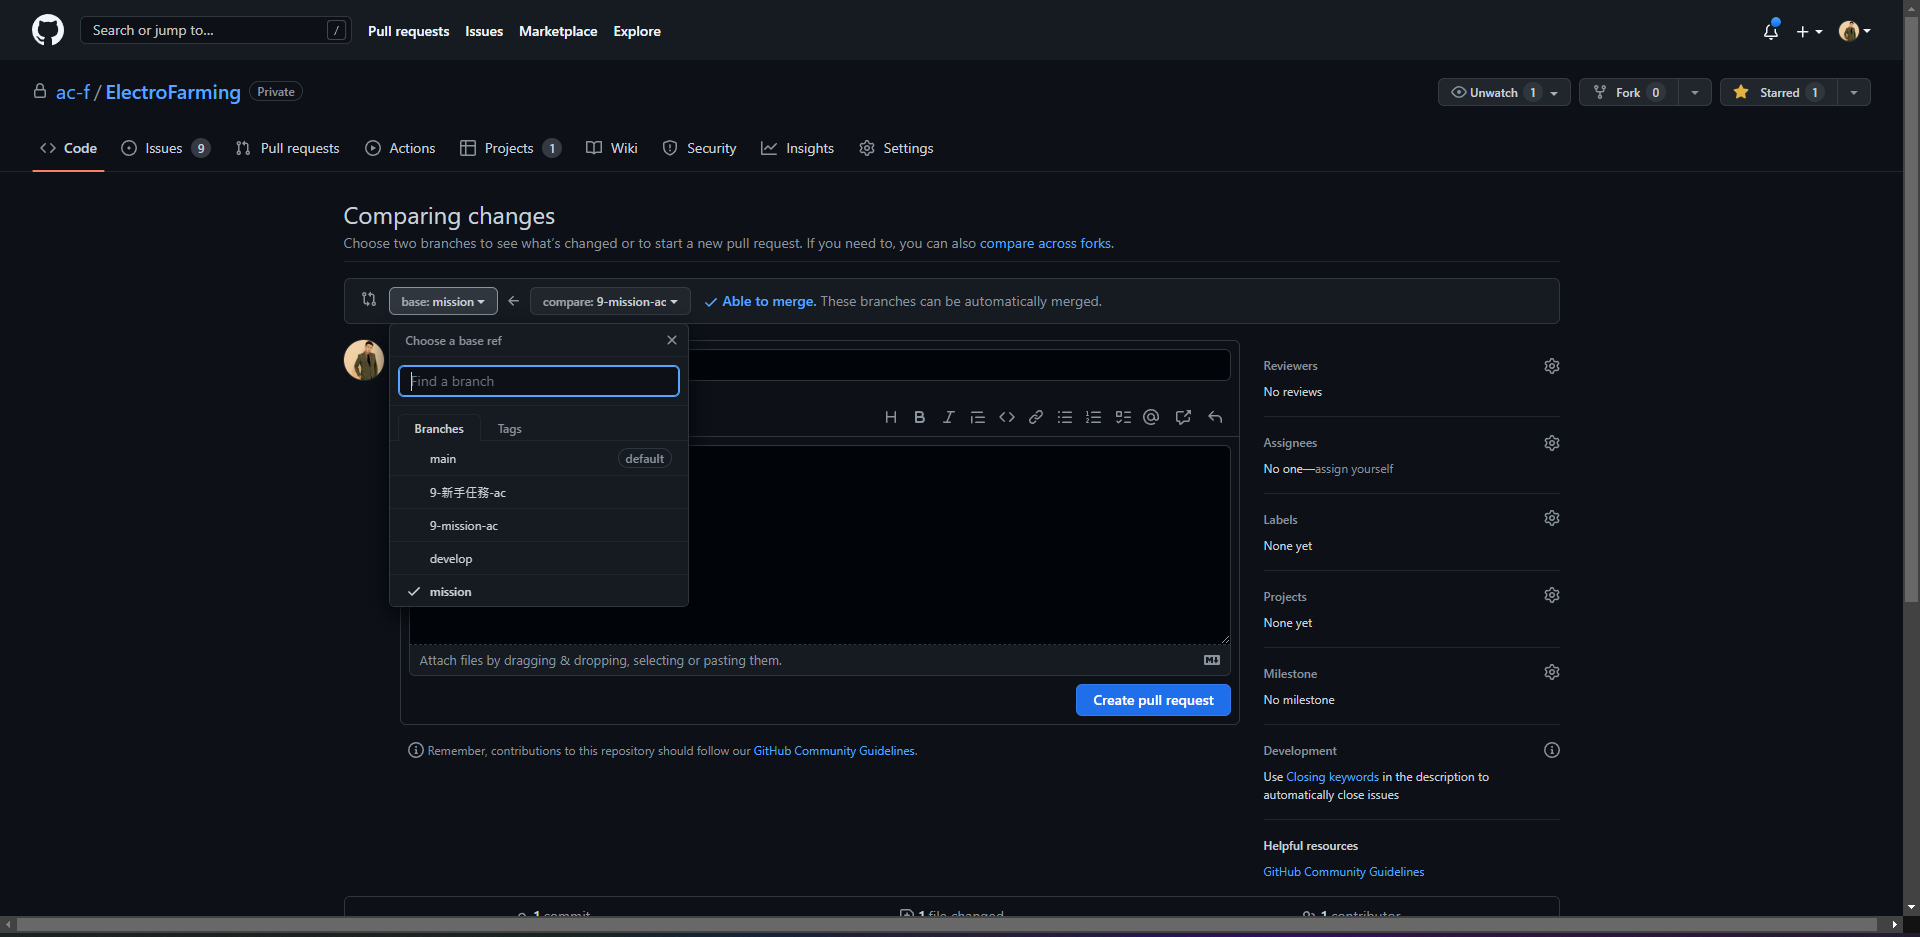Open the Projects repository tab
Viewport: 1920px width, 937px height.
[511, 148]
